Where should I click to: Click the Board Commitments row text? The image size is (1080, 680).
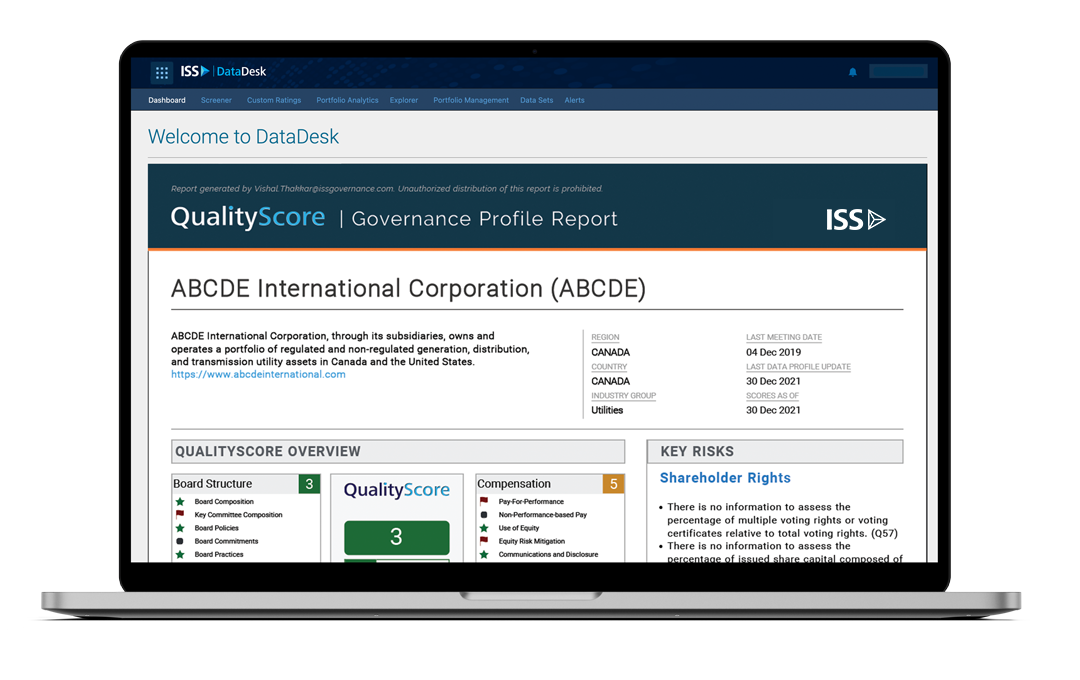point(226,541)
